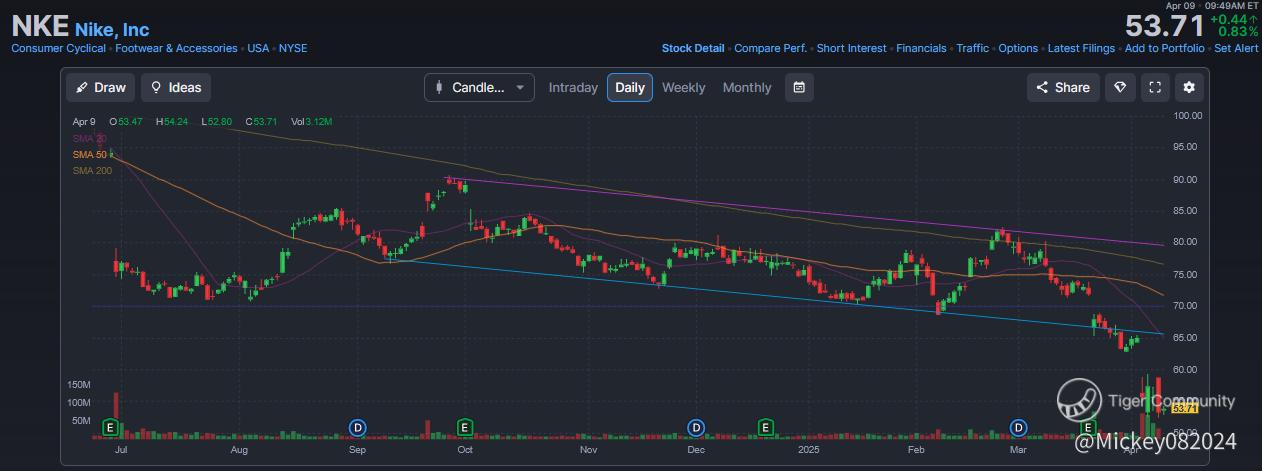
Task: Click the earnings marker before 2025 label
Action: point(765,427)
